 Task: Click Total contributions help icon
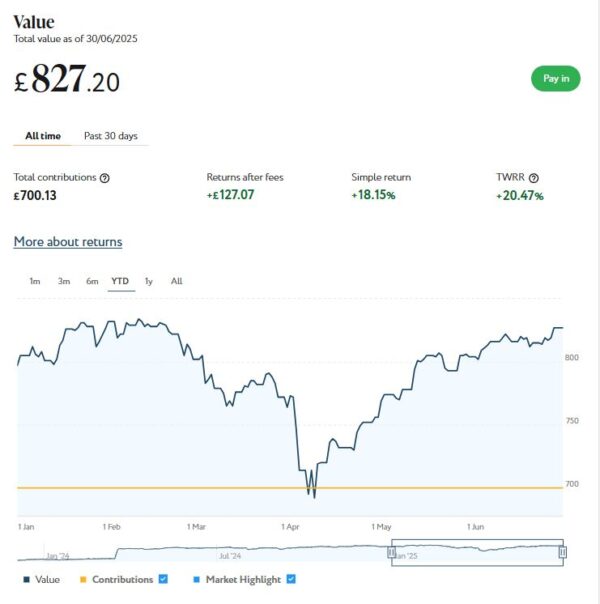point(105,178)
